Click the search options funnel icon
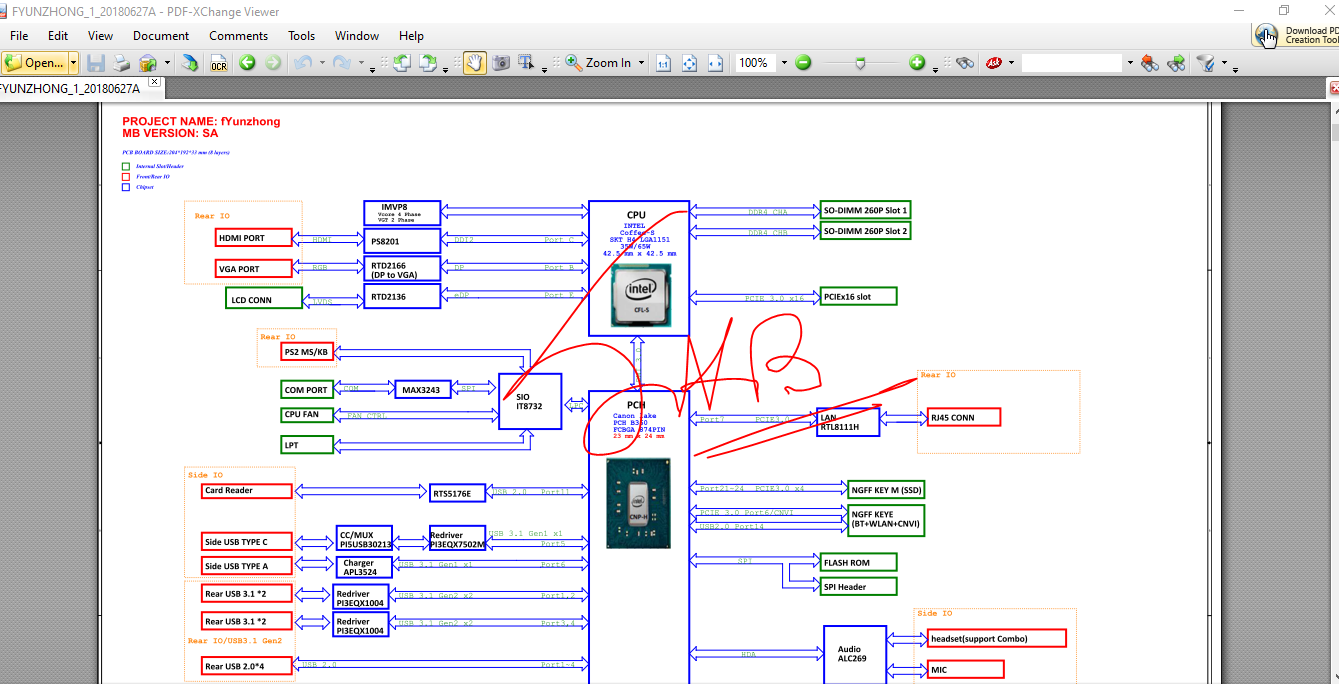 click(x=1206, y=63)
